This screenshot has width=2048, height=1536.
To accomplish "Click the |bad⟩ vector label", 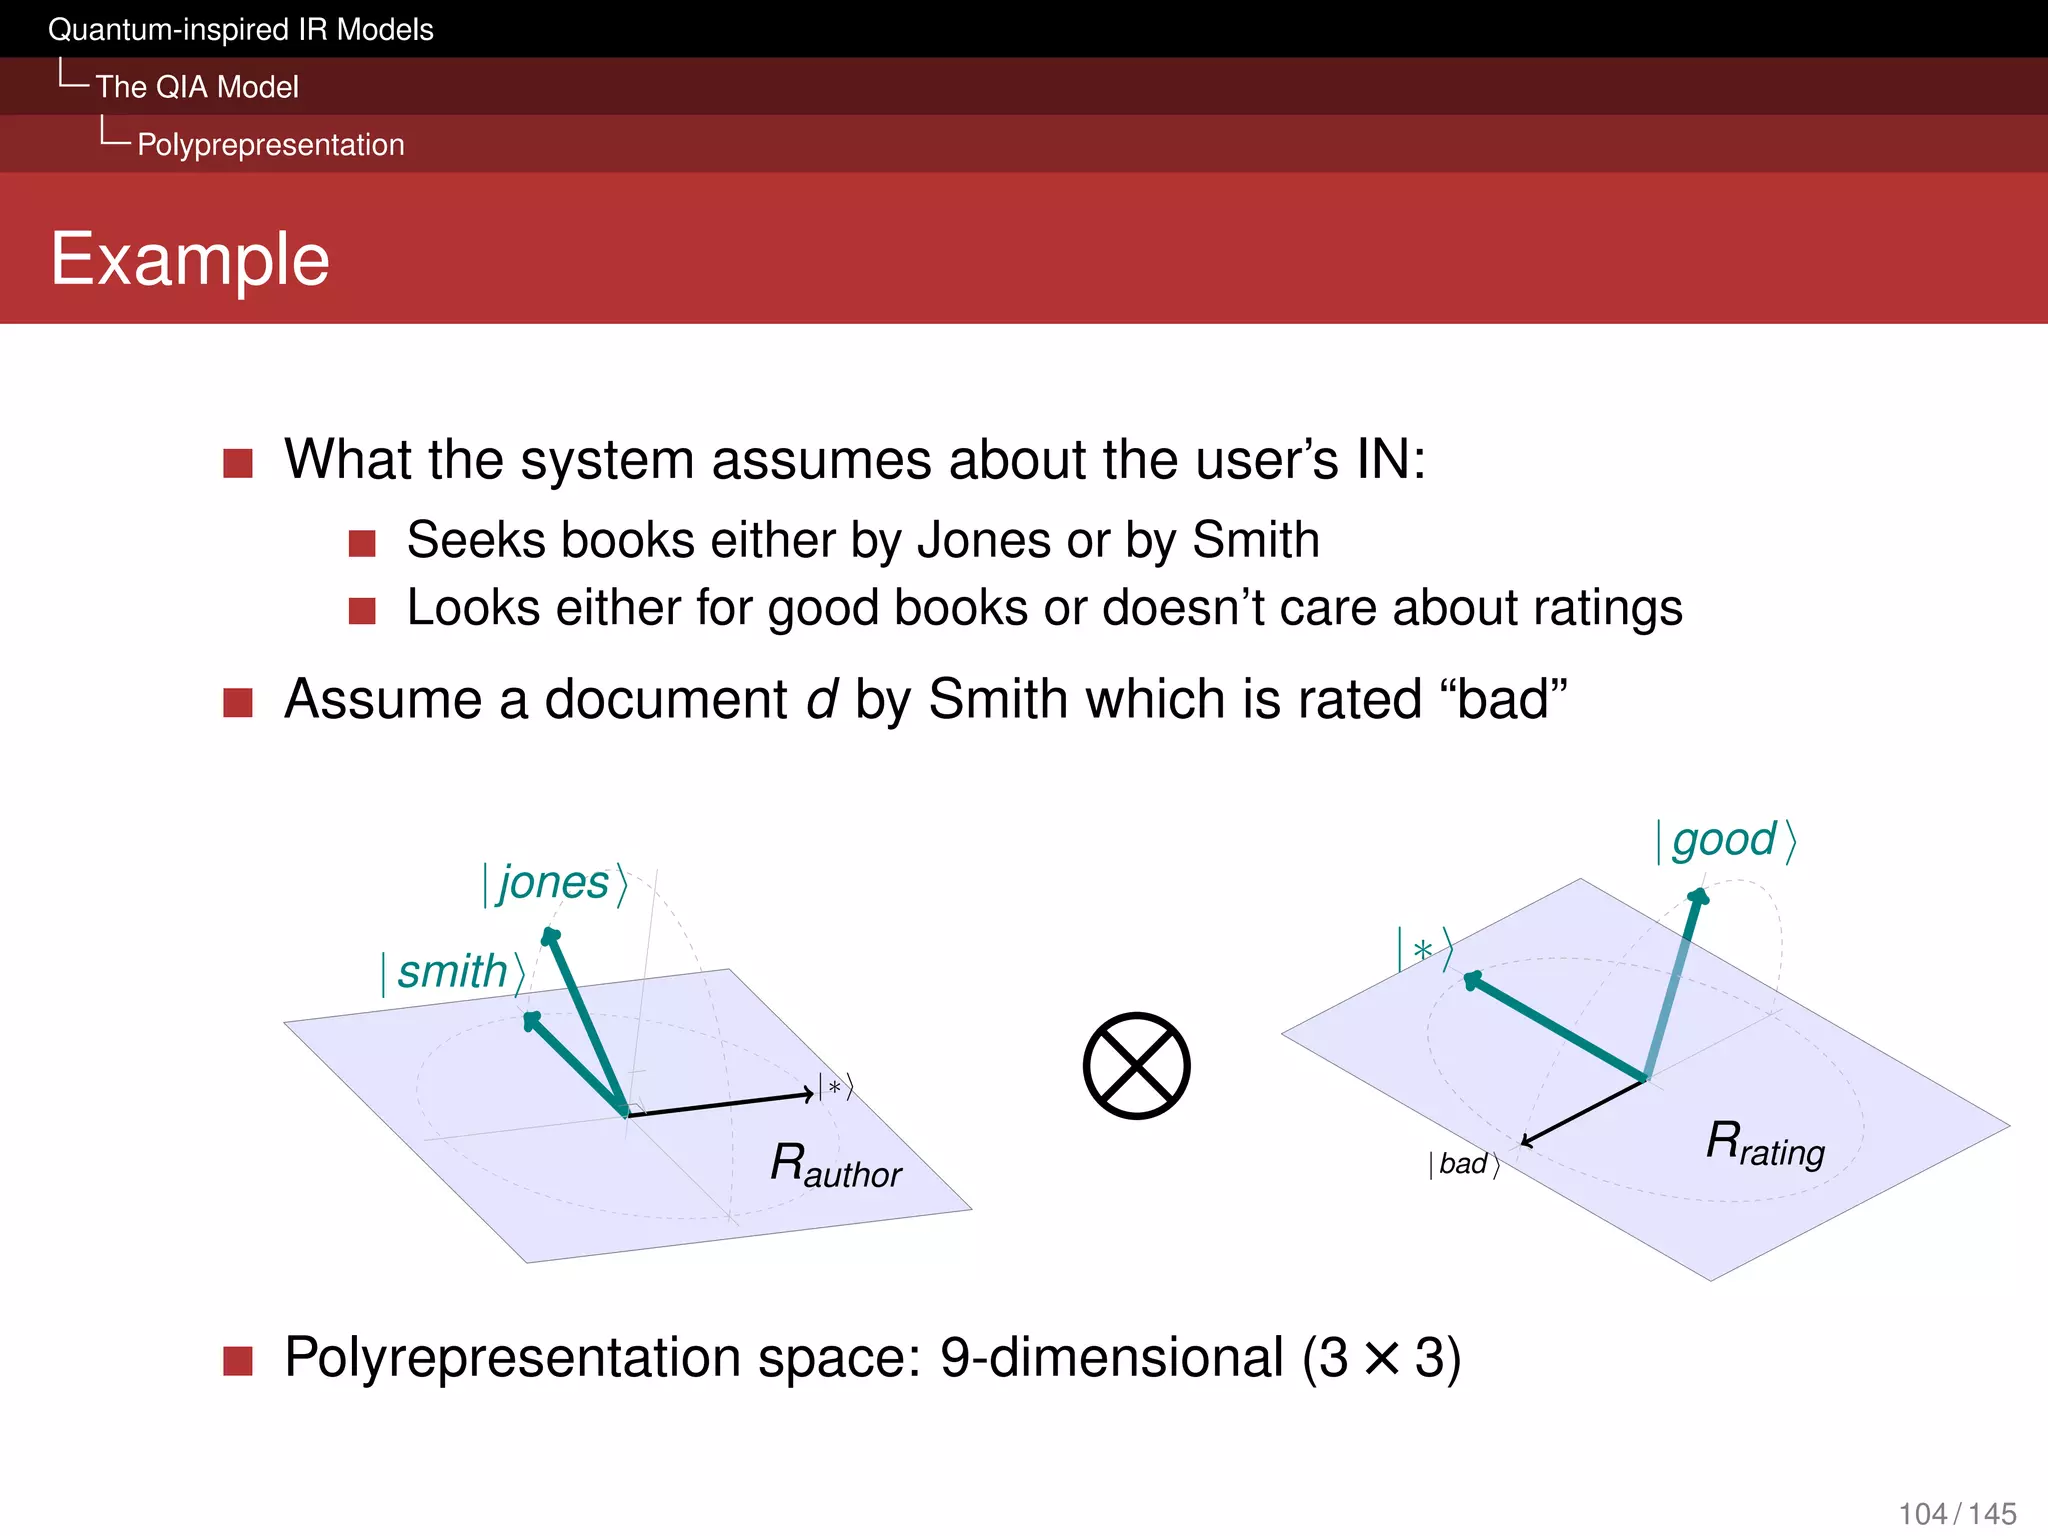I will (x=1465, y=1164).
